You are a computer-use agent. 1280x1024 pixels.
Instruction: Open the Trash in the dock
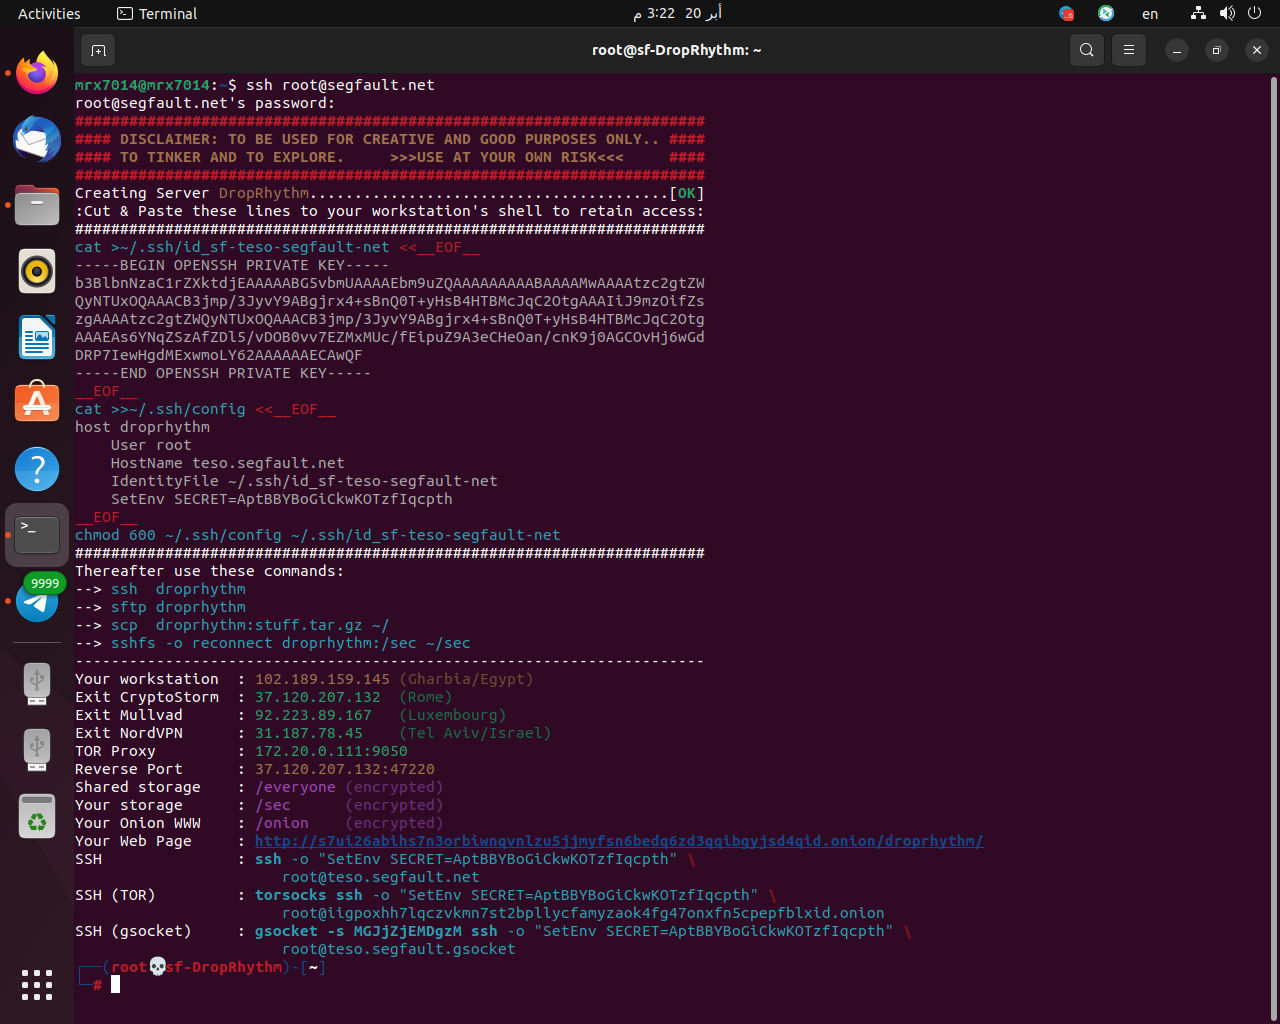(37, 817)
